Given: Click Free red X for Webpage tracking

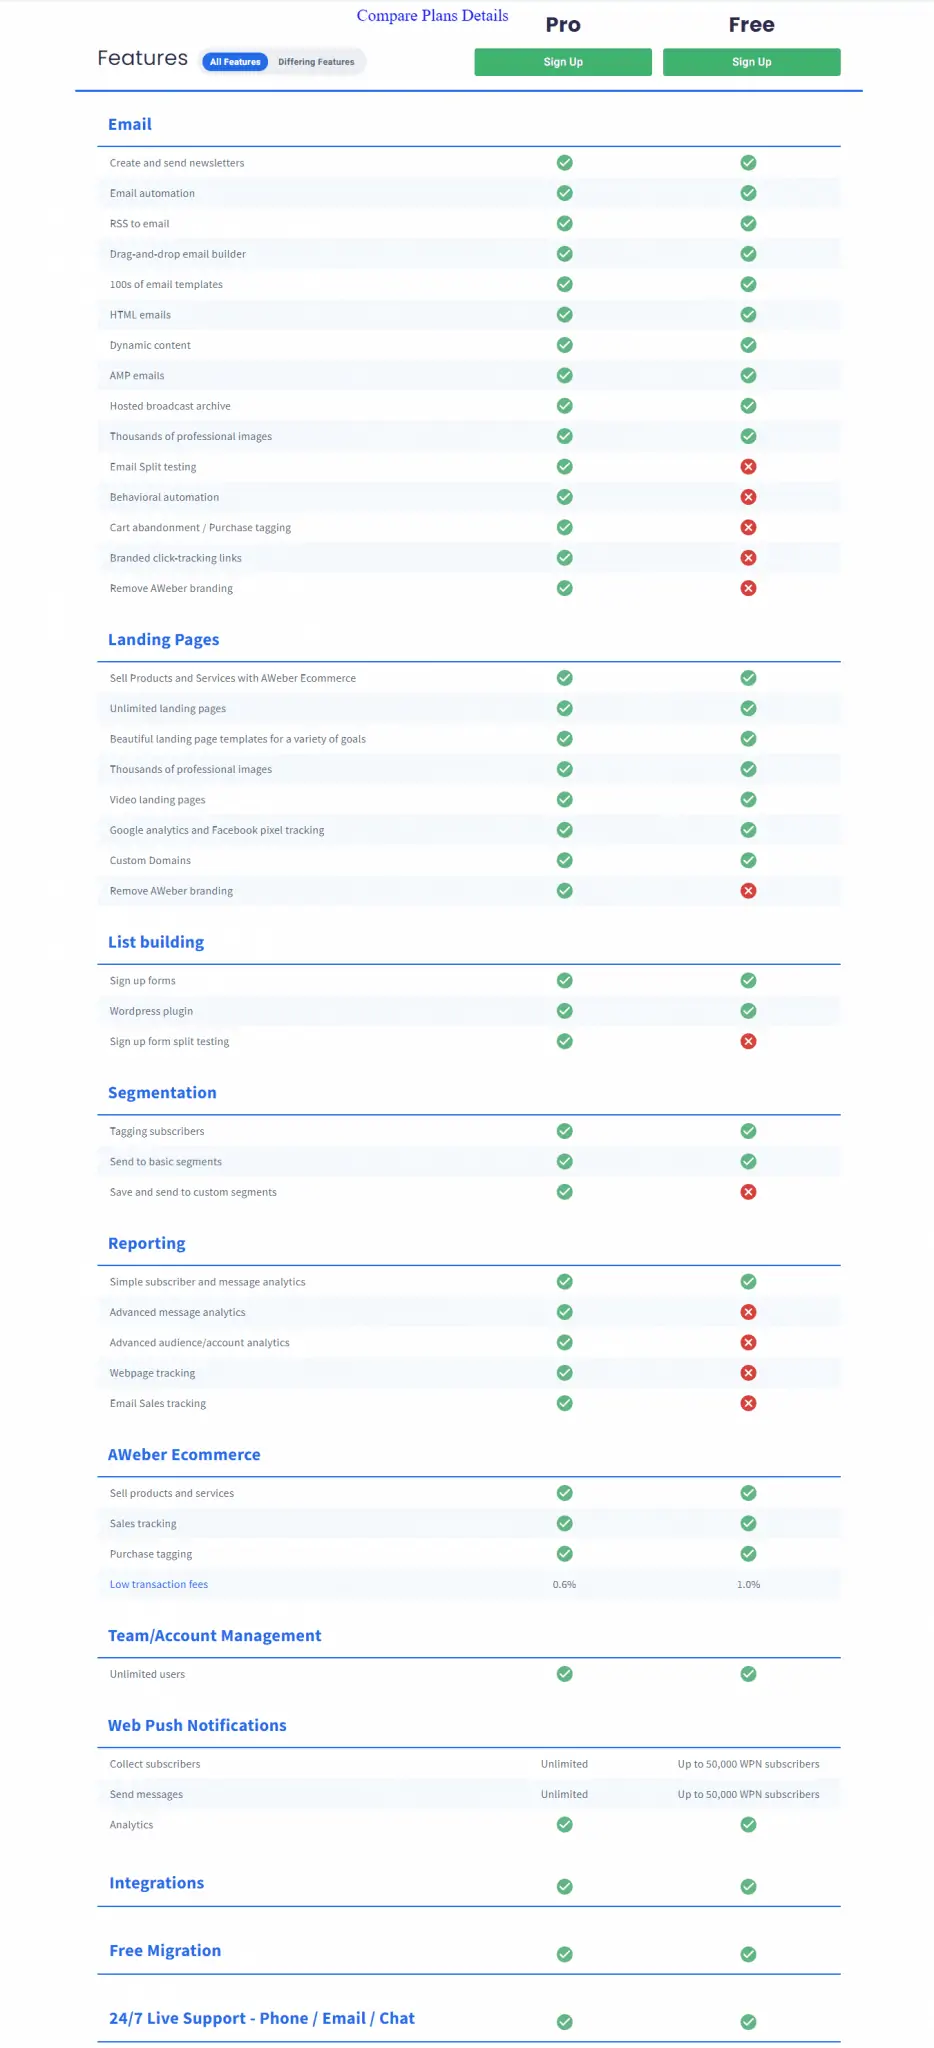Looking at the screenshot, I should (x=748, y=1373).
